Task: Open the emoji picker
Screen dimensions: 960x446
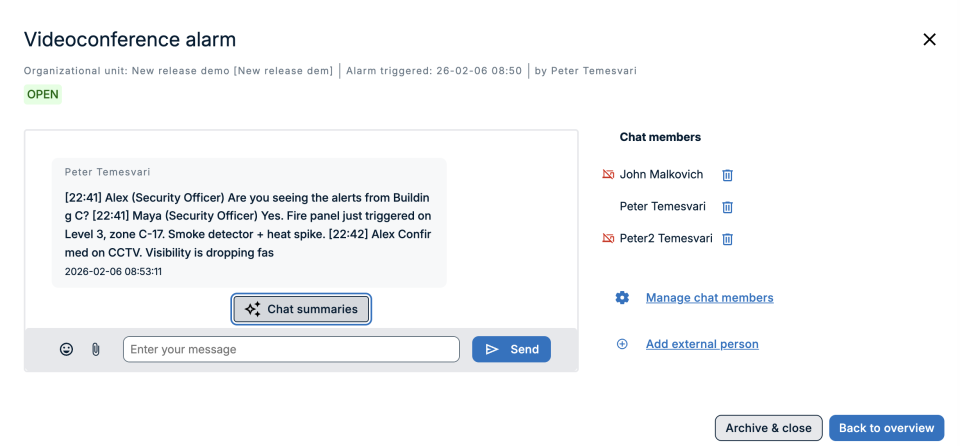Action: tap(66, 349)
